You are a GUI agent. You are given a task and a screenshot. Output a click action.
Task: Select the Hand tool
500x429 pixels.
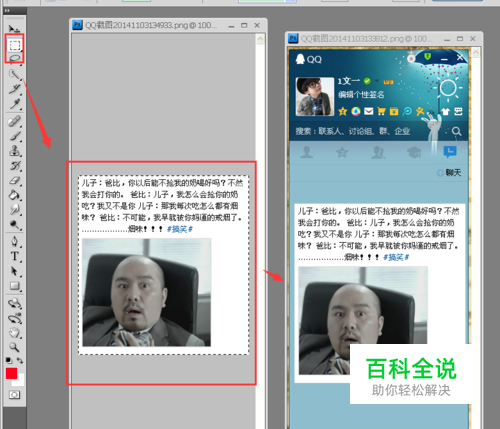pos(14,333)
